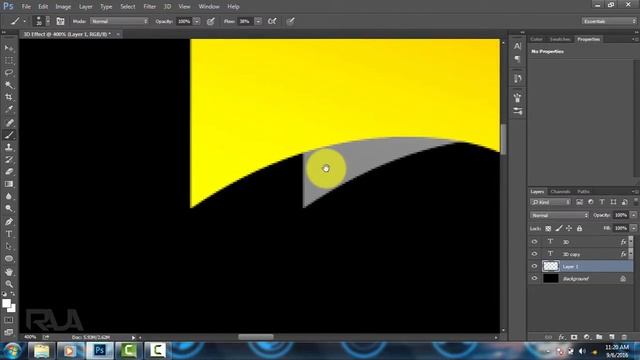Open layer Opacity dropdown arrow
Image resolution: width=640 pixels, height=360 pixels.
[x=633, y=215]
